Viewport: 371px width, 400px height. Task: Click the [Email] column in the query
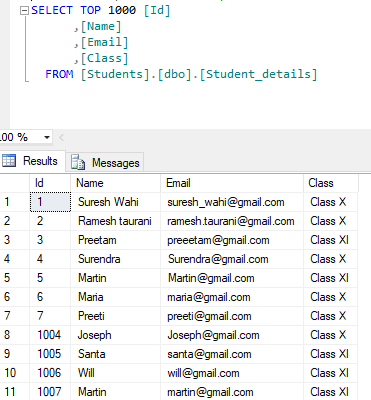coord(104,42)
